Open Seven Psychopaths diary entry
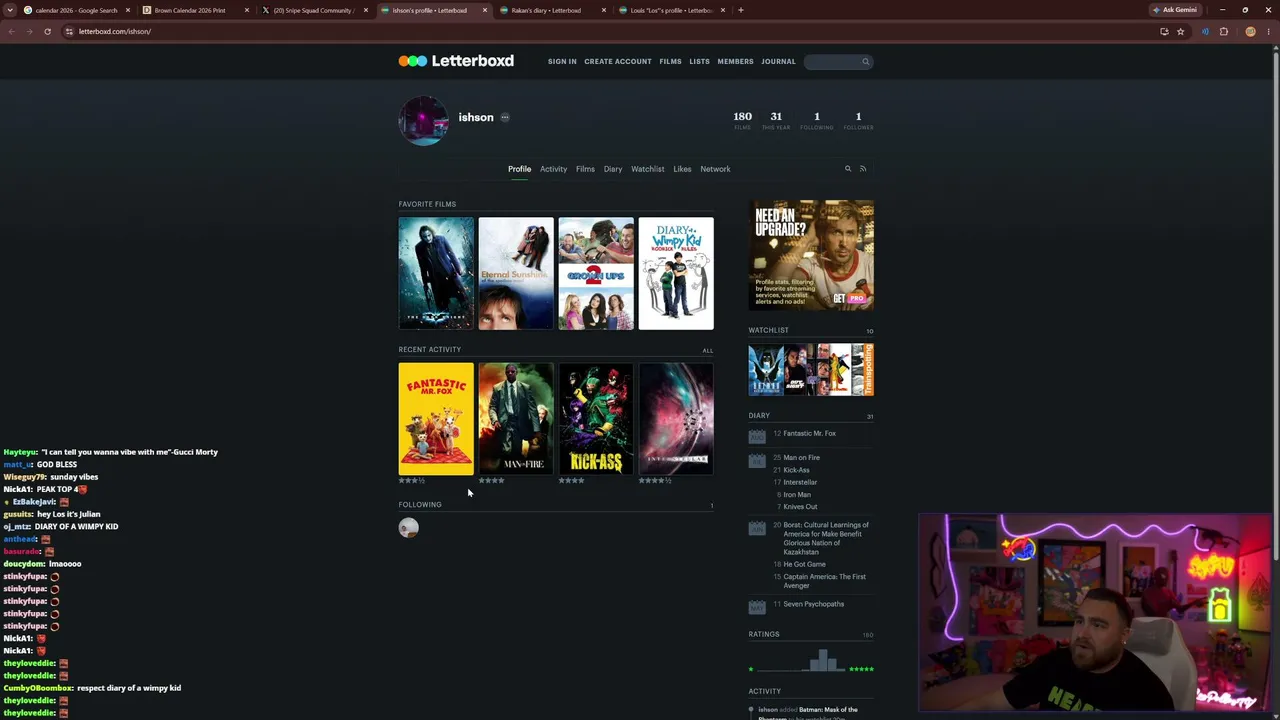The width and height of the screenshot is (1280, 720). 813,604
